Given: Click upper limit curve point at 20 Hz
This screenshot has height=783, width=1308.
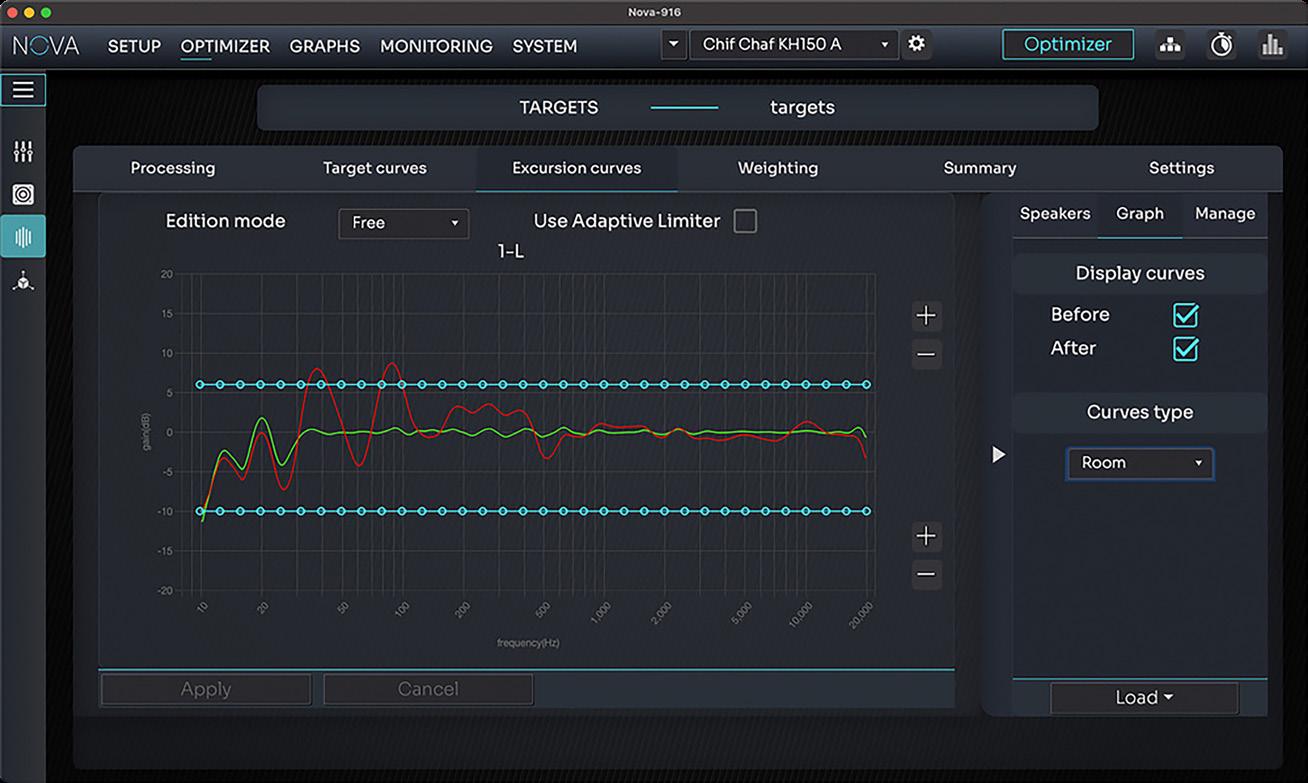Looking at the screenshot, I should [260, 384].
